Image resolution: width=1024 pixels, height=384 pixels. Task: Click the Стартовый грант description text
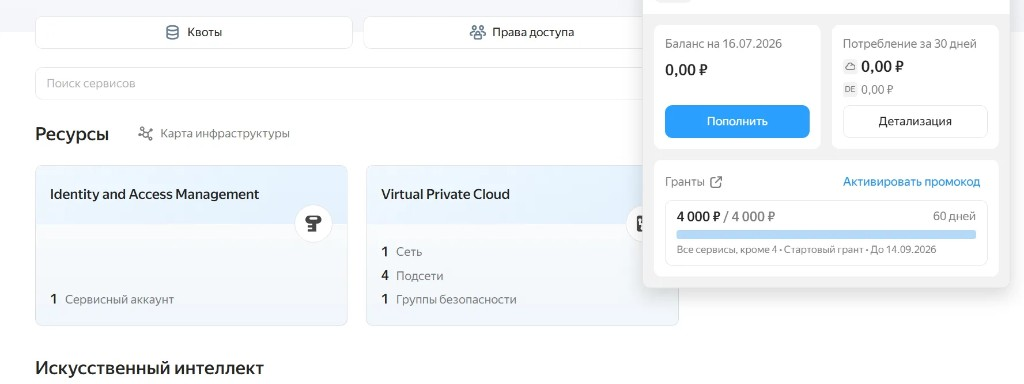coord(823,249)
